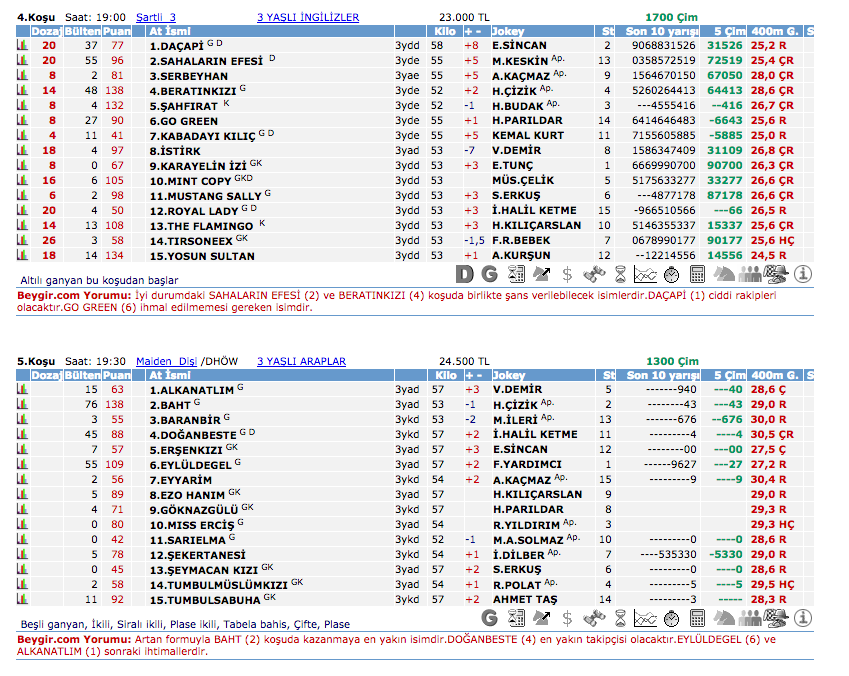
Task: Click the Puan column header in race 4
Action: pos(116,31)
